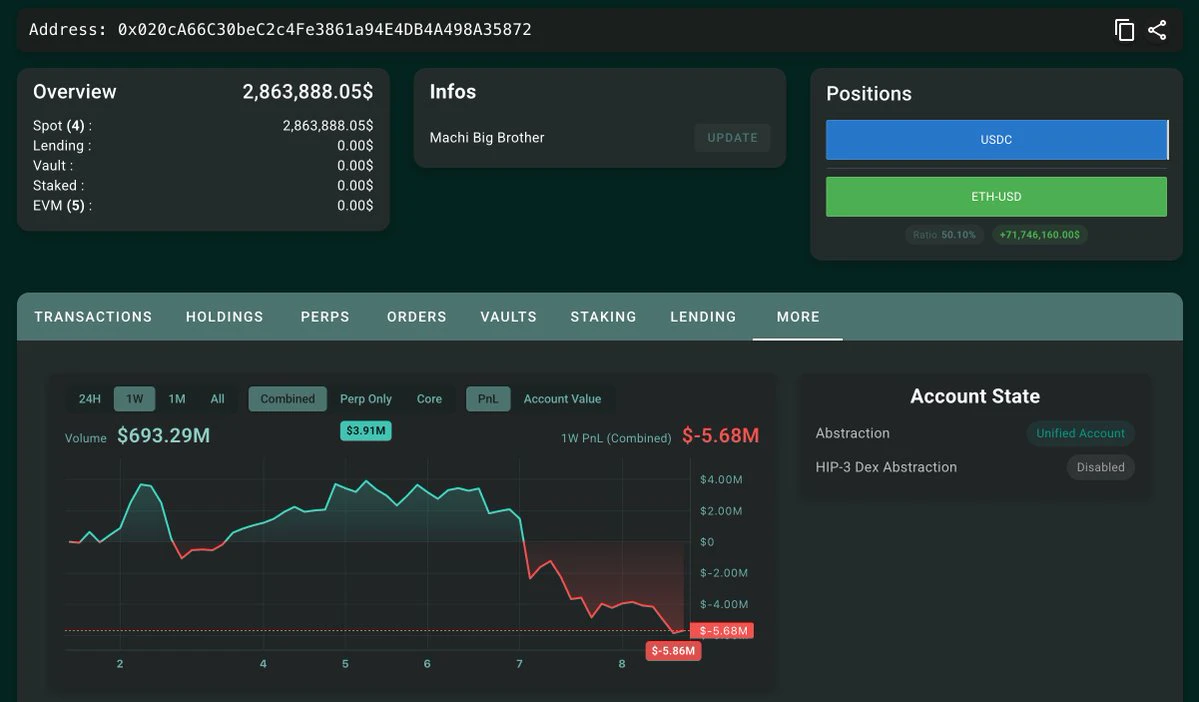Click the Spot (4) row label
The image size is (1199, 702).
tap(62, 125)
